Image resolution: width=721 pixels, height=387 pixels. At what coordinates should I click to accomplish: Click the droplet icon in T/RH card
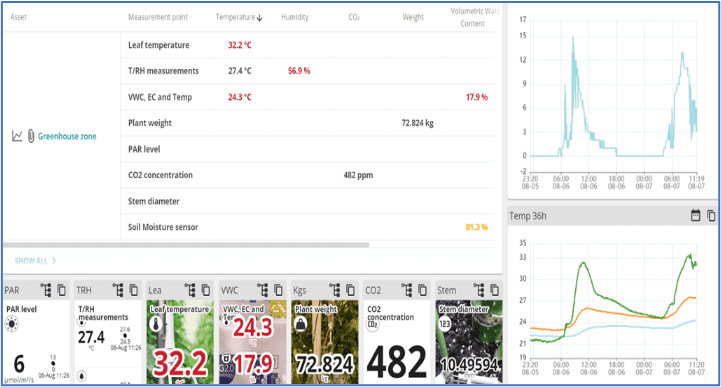click(x=82, y=376)
